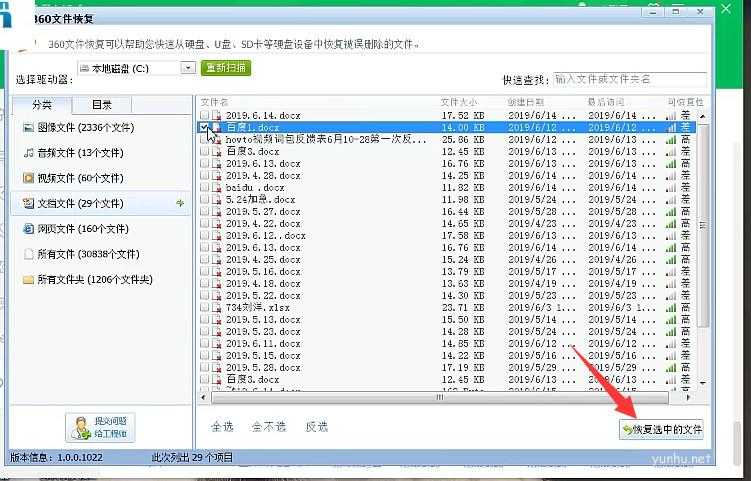Click the 恢复选中的文件 button
The height and width of the screenshot is (481, 751).
pos(661,430)
